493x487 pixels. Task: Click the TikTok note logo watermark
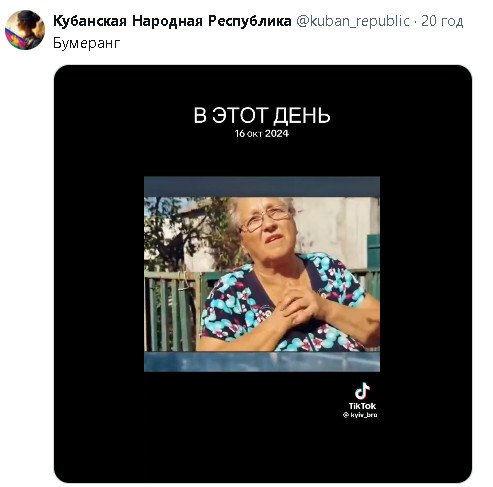(362, 391)
